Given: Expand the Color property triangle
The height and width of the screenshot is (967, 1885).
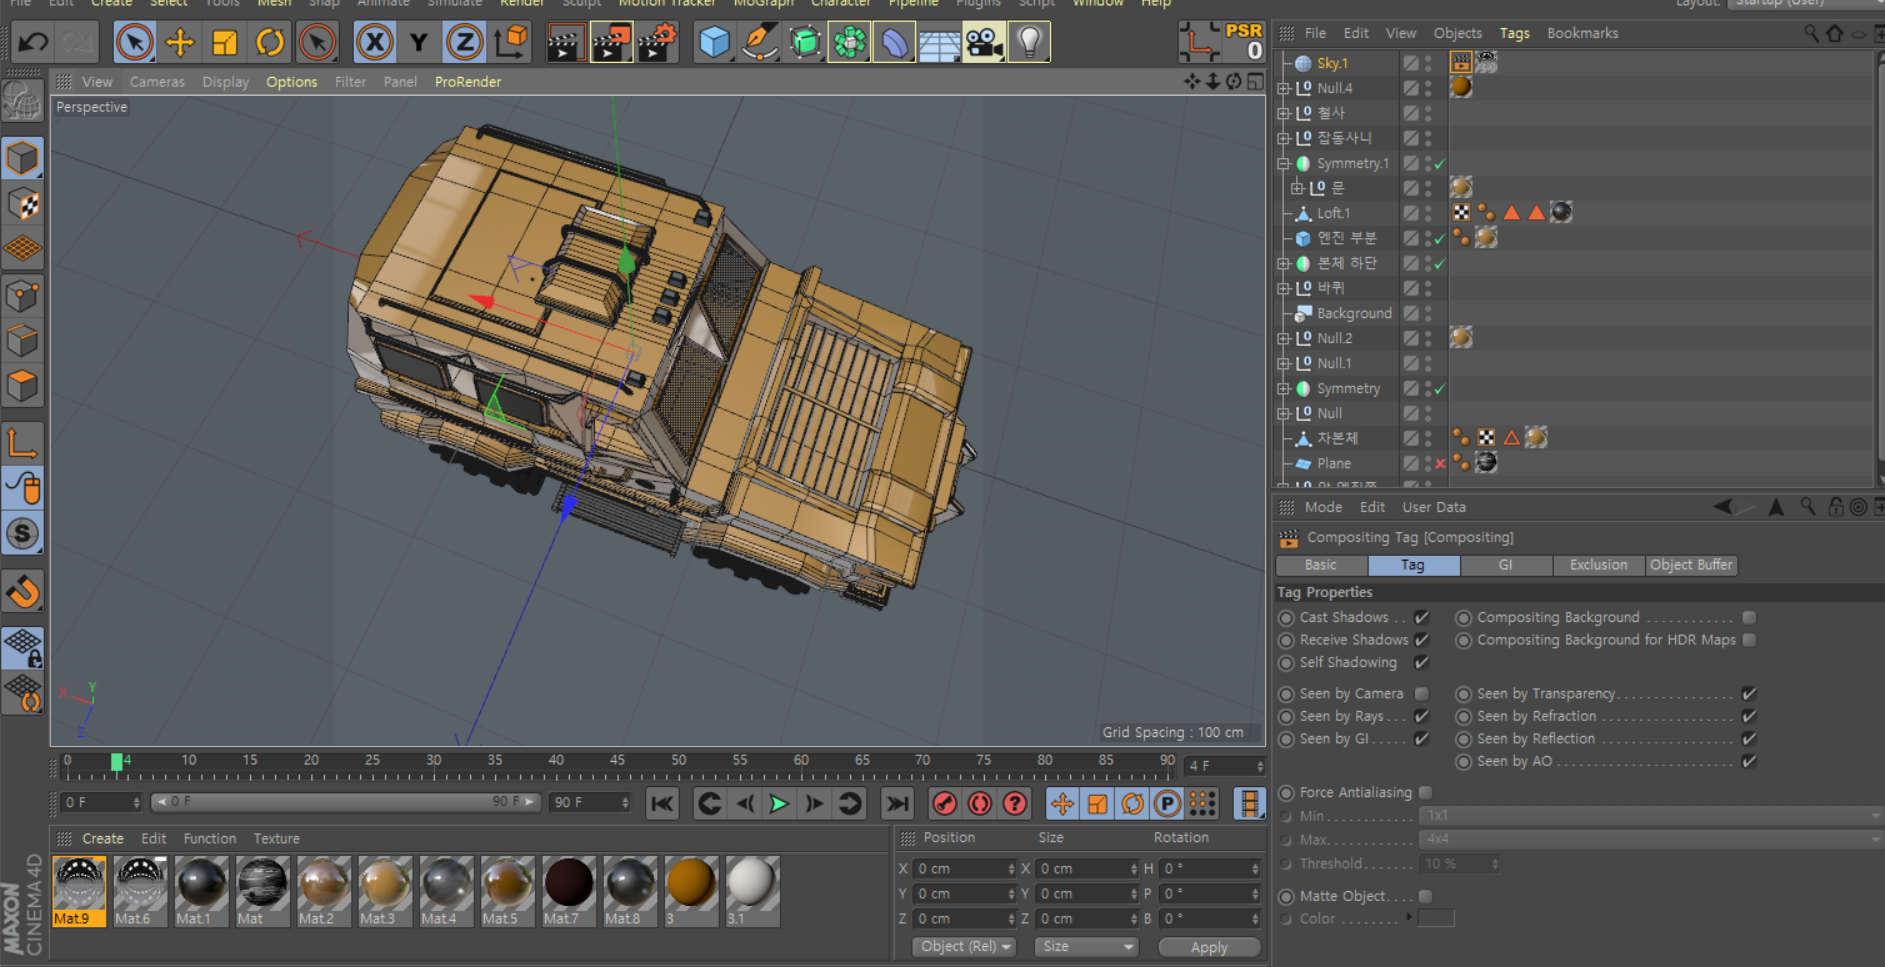Looking at the screenshot, I should click(x=1409, y=917).
